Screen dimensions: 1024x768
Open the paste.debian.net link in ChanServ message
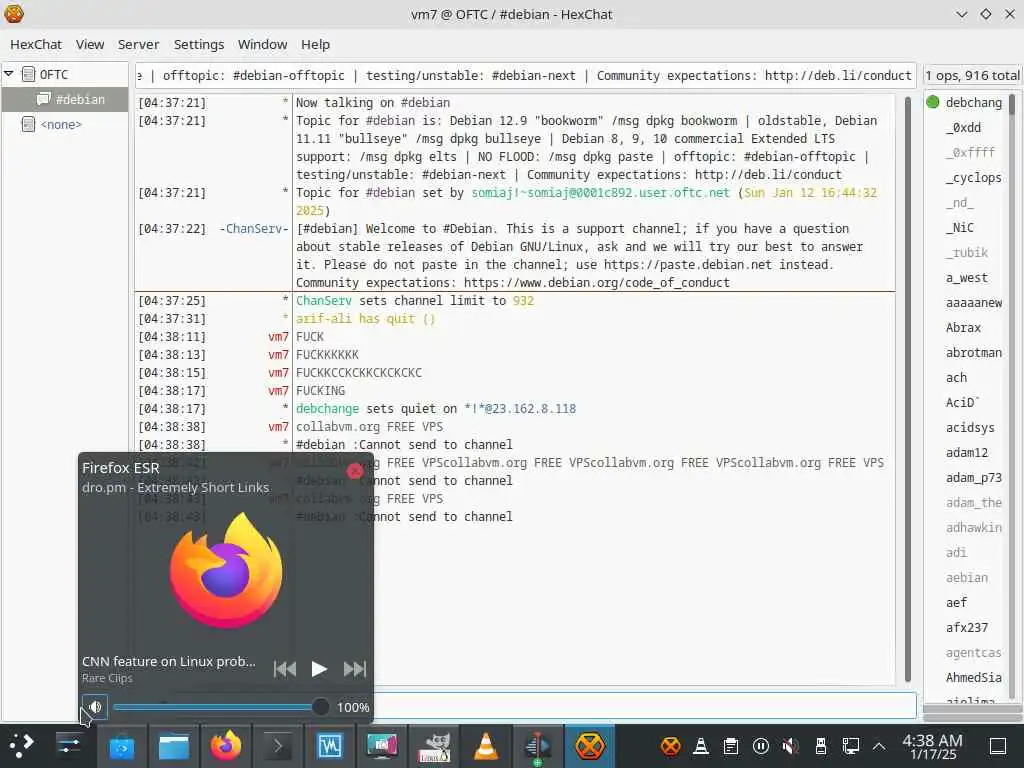coord(688,264)
